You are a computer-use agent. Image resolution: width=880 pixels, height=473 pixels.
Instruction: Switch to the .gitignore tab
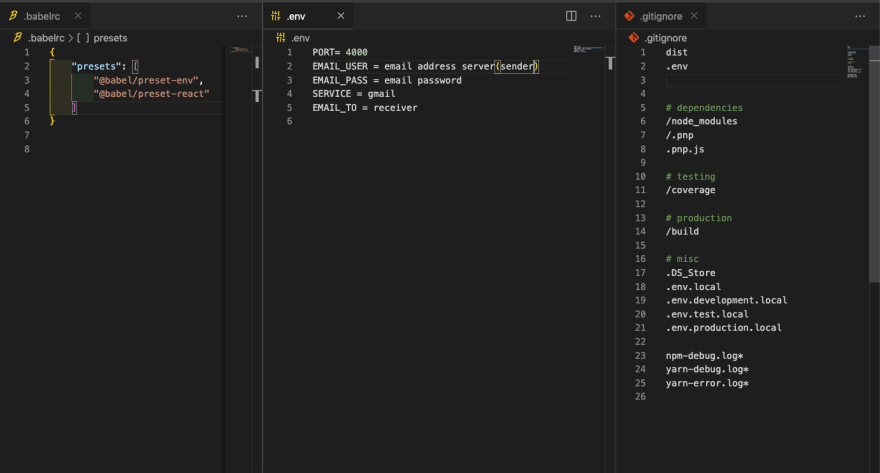pos(661,16)
